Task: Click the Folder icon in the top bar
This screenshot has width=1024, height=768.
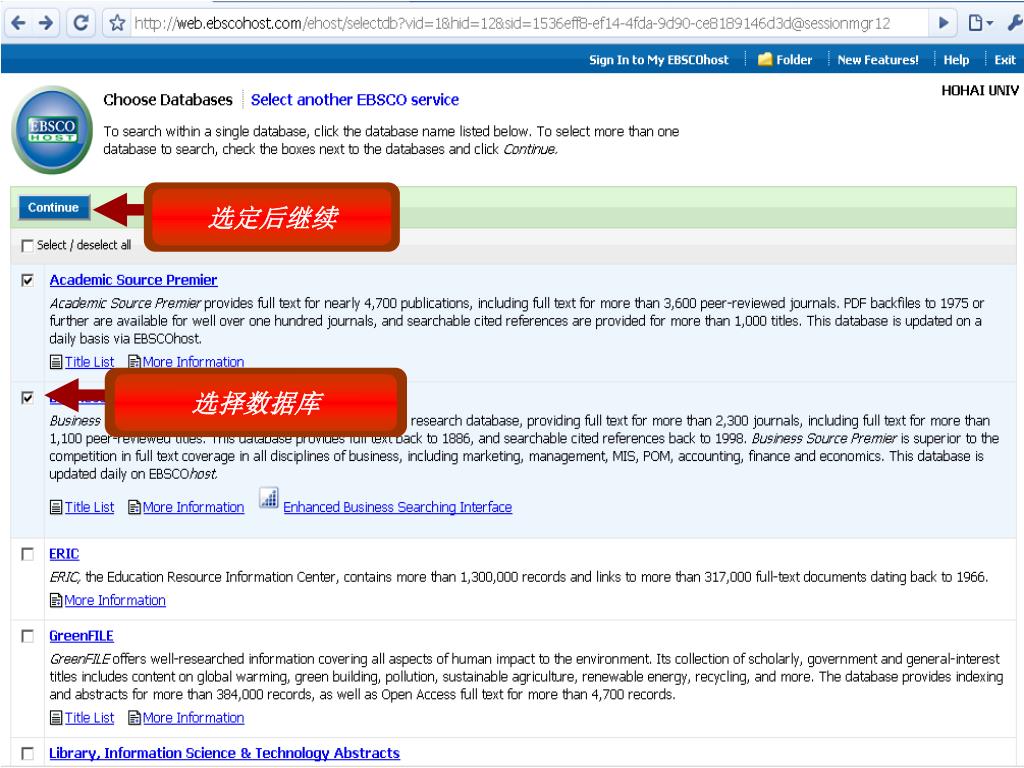Action: tap(764, 59)
